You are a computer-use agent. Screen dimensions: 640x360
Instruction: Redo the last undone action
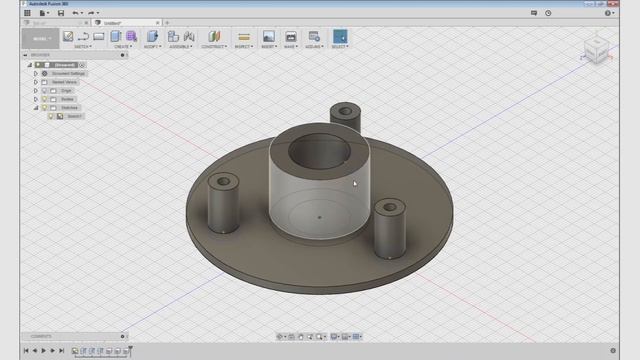pos(92,13)
